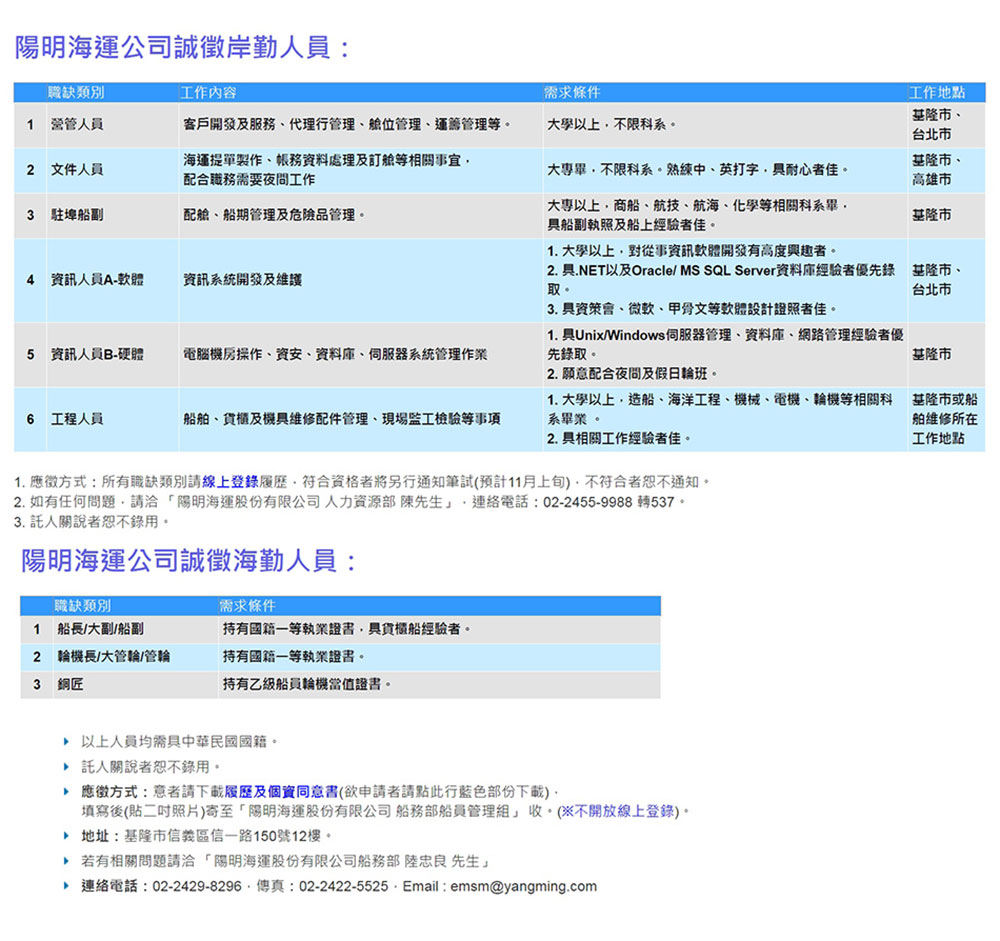This screenshot has width=1000, height=941.
Task: Open the 線上登錄 online registration link
Action: click(230, 482)
